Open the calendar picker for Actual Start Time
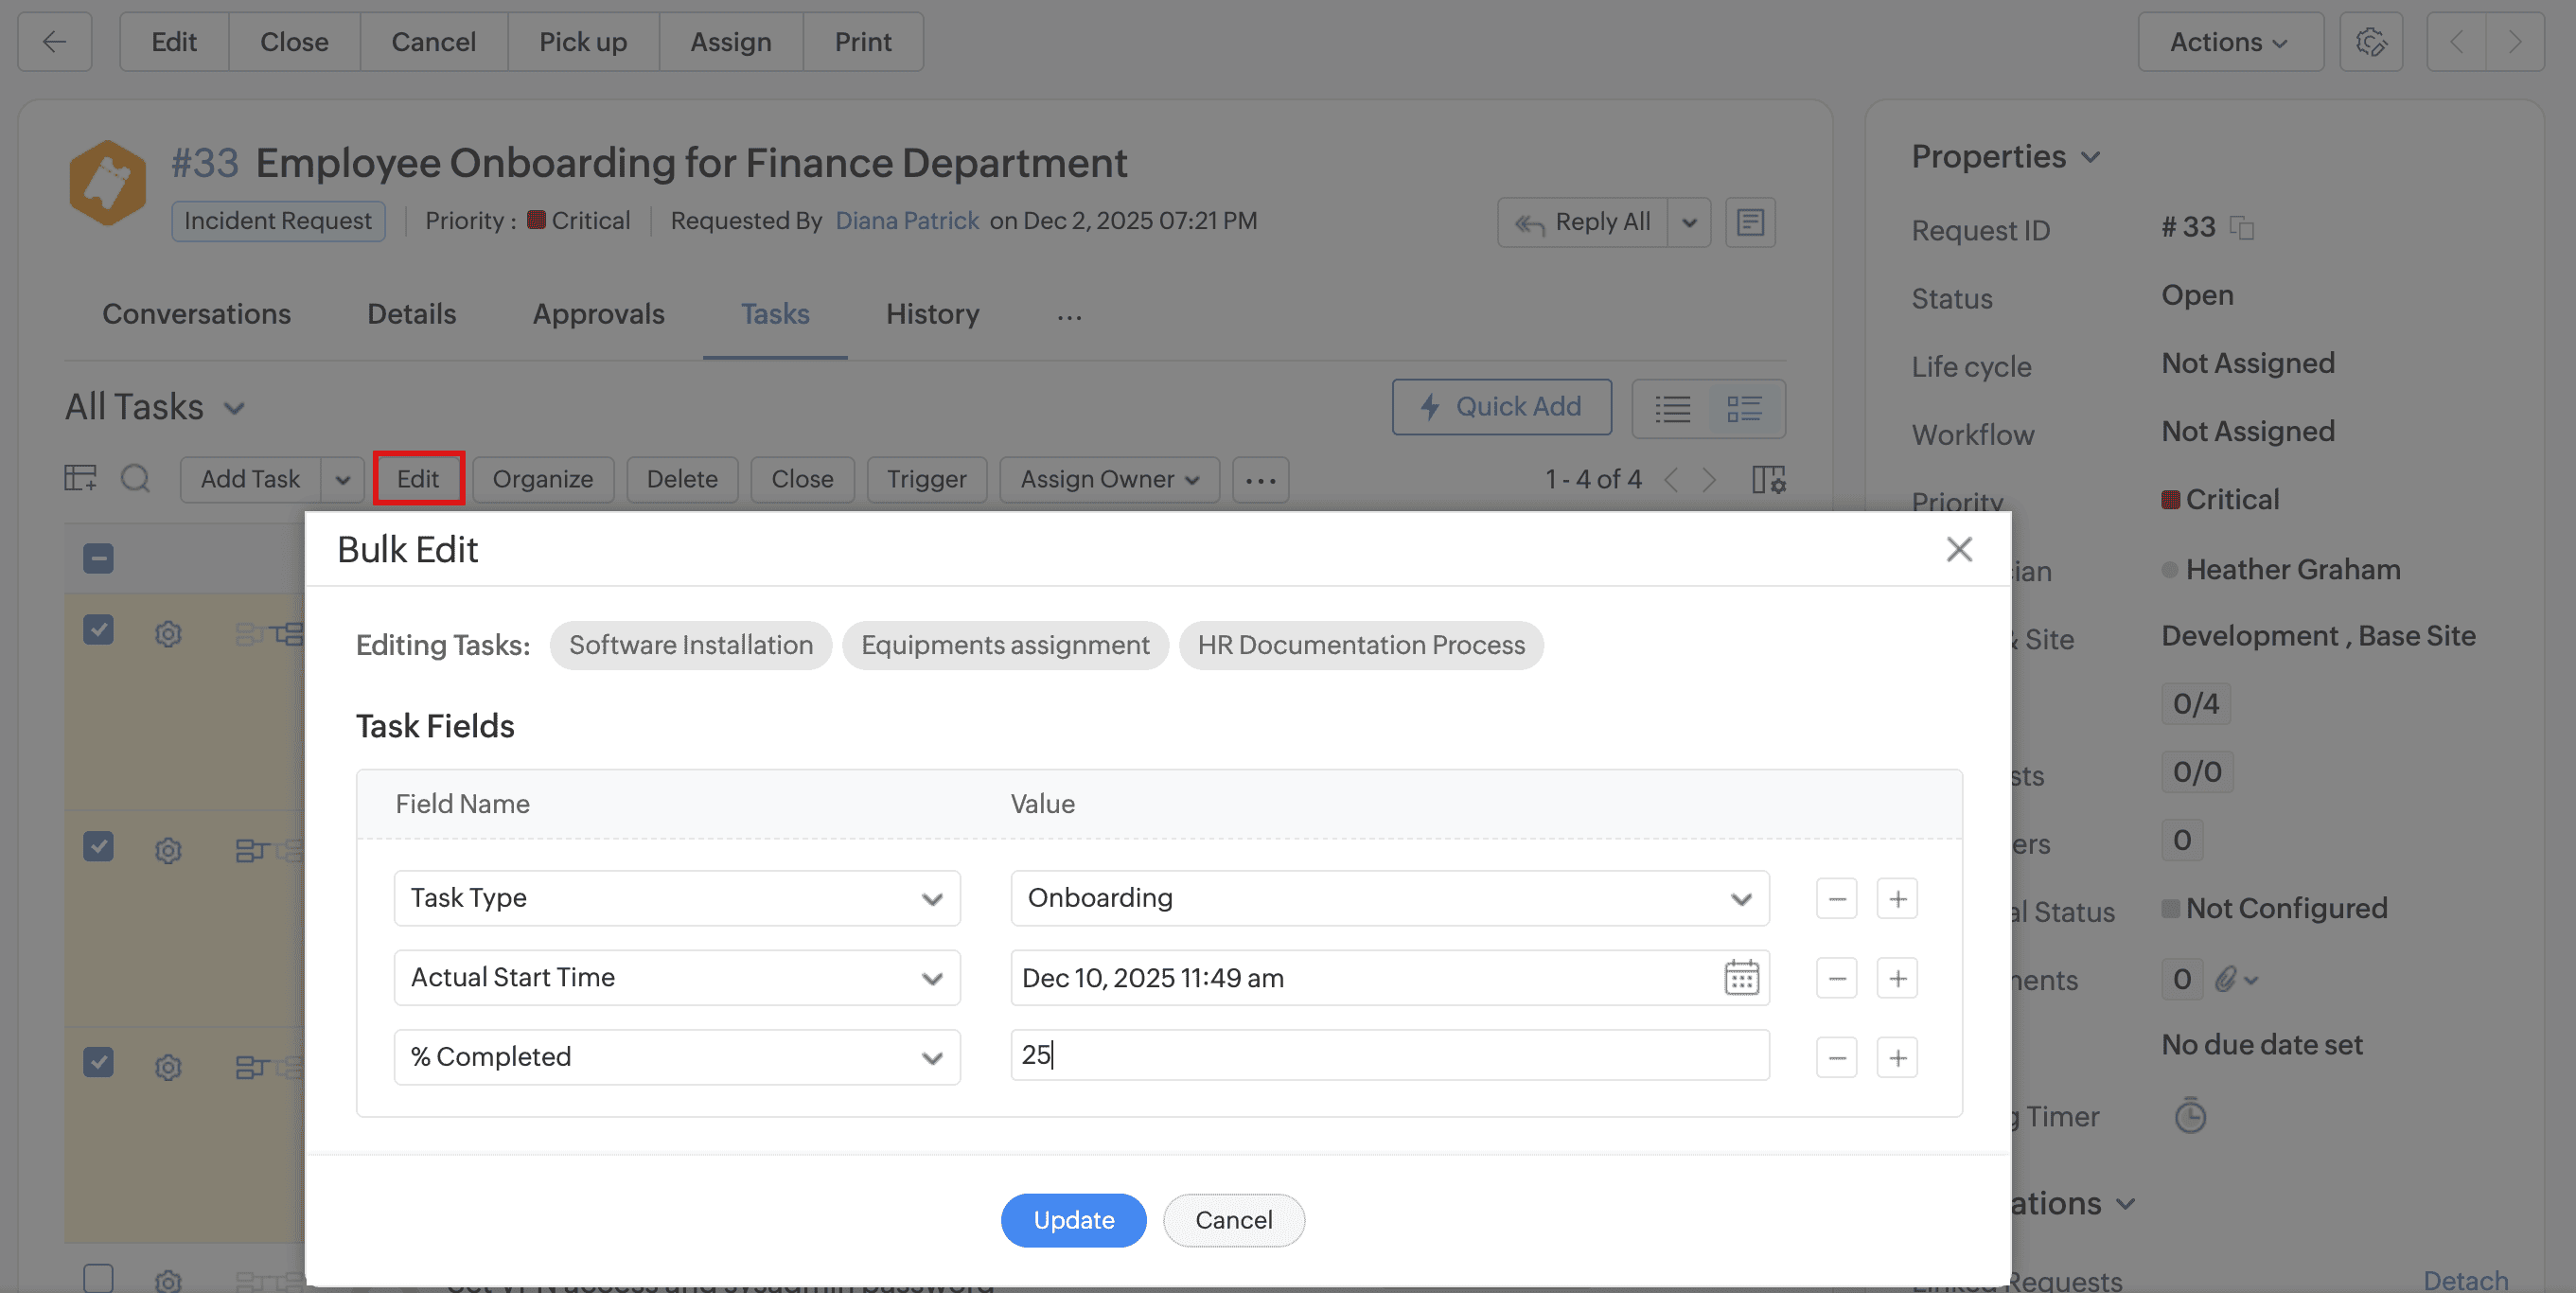The height and width of the screenshot is (1293, 2576). [x=1740, y=977]
